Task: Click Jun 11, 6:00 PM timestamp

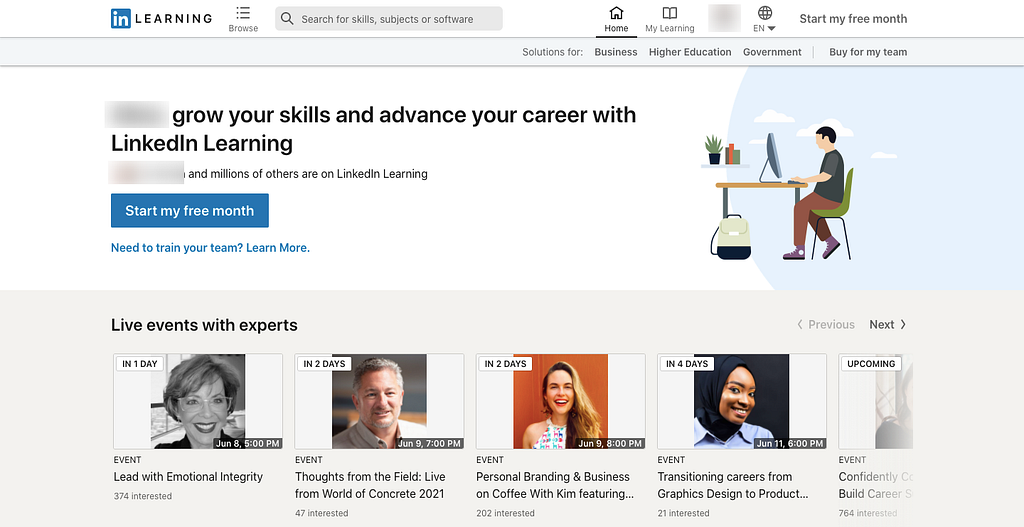Action: tap(790, 443)
